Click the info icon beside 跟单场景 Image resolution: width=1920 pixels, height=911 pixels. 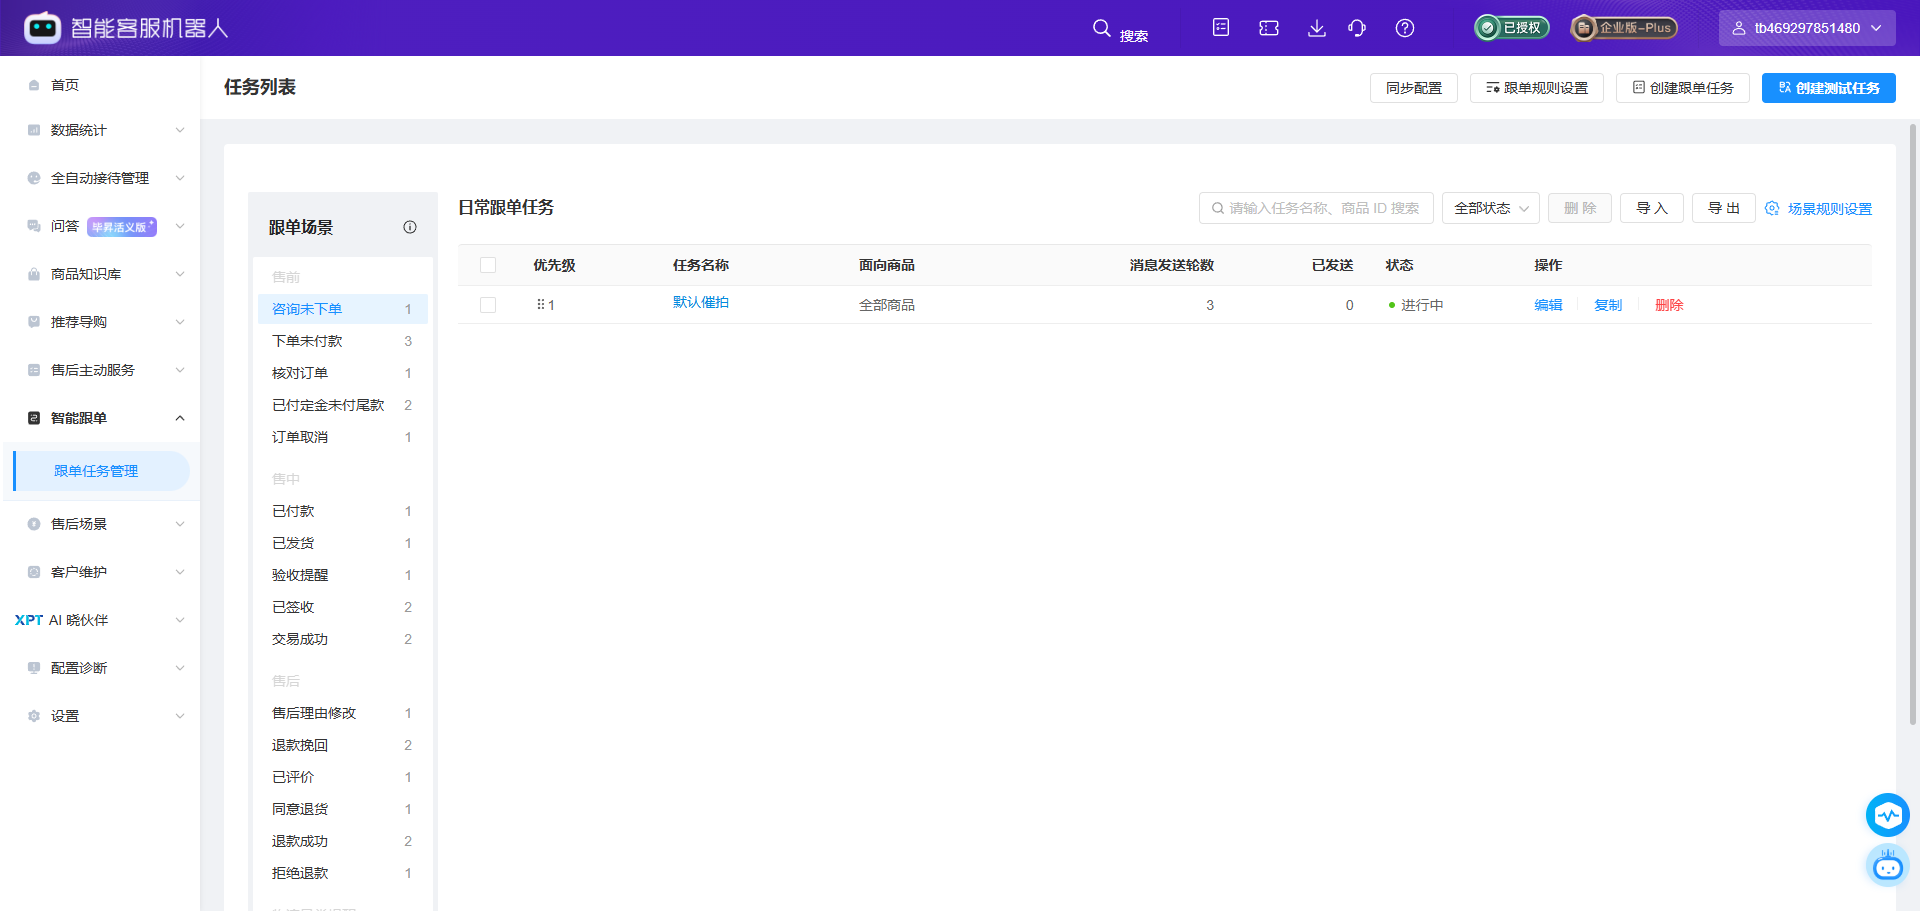[x=410, y=227]
